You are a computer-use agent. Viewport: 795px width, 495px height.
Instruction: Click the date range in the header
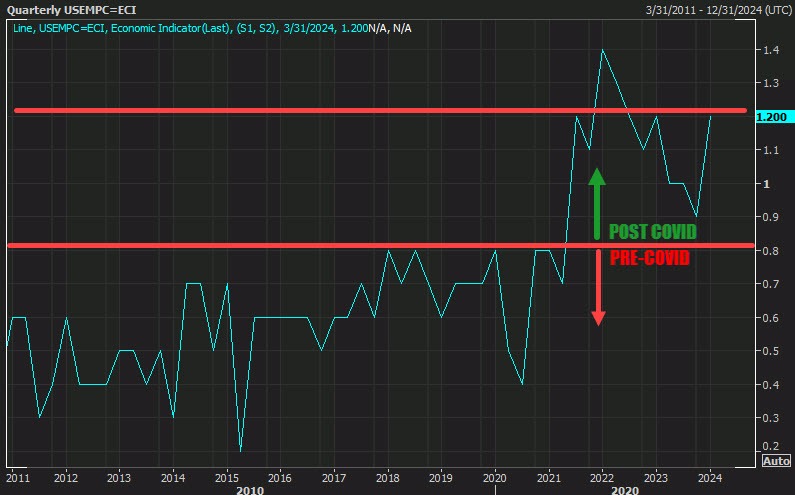click(703, 10)
